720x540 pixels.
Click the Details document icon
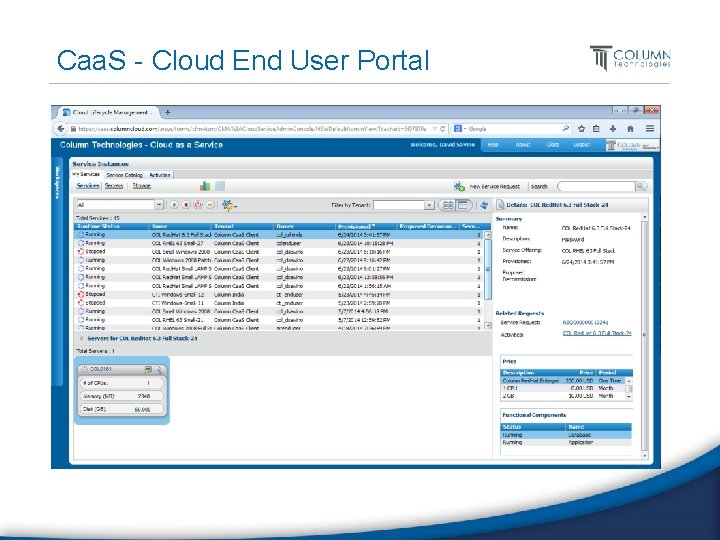point(500,205)
